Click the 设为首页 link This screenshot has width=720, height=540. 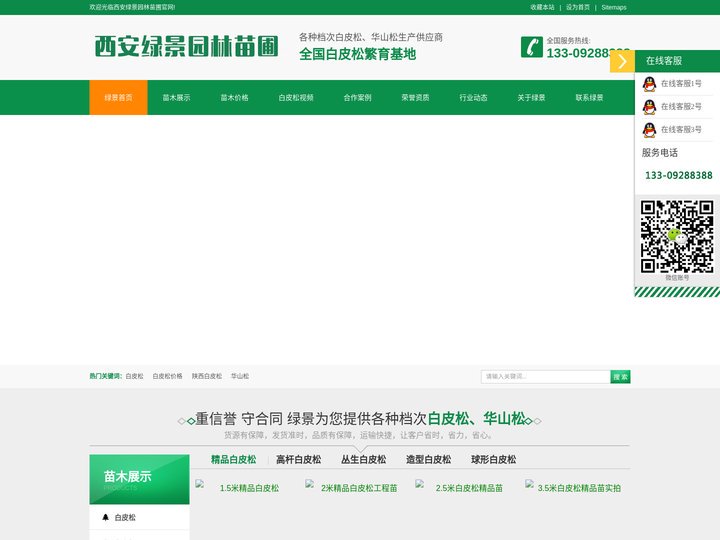click(578, 7)
